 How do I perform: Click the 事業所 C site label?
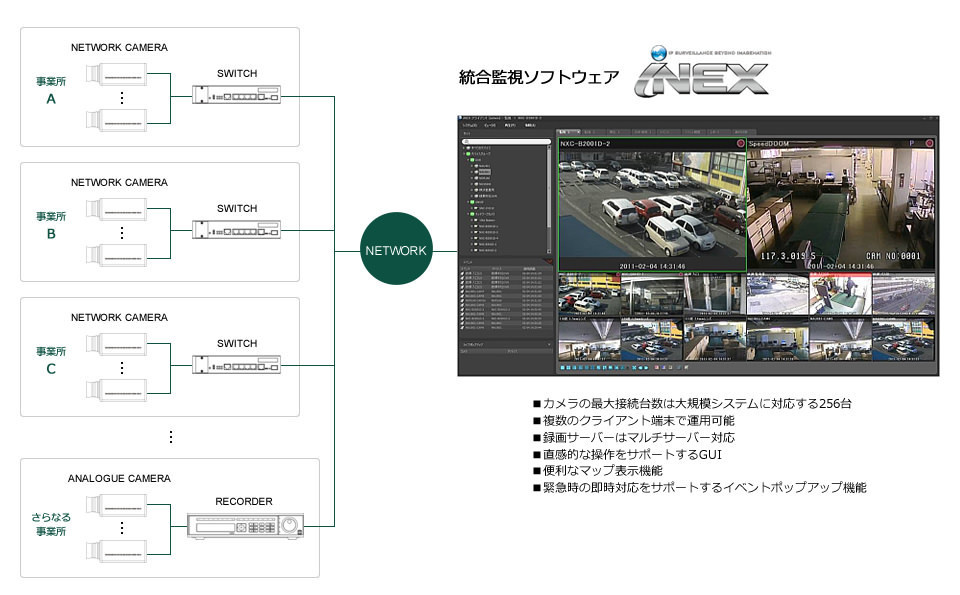51,360
